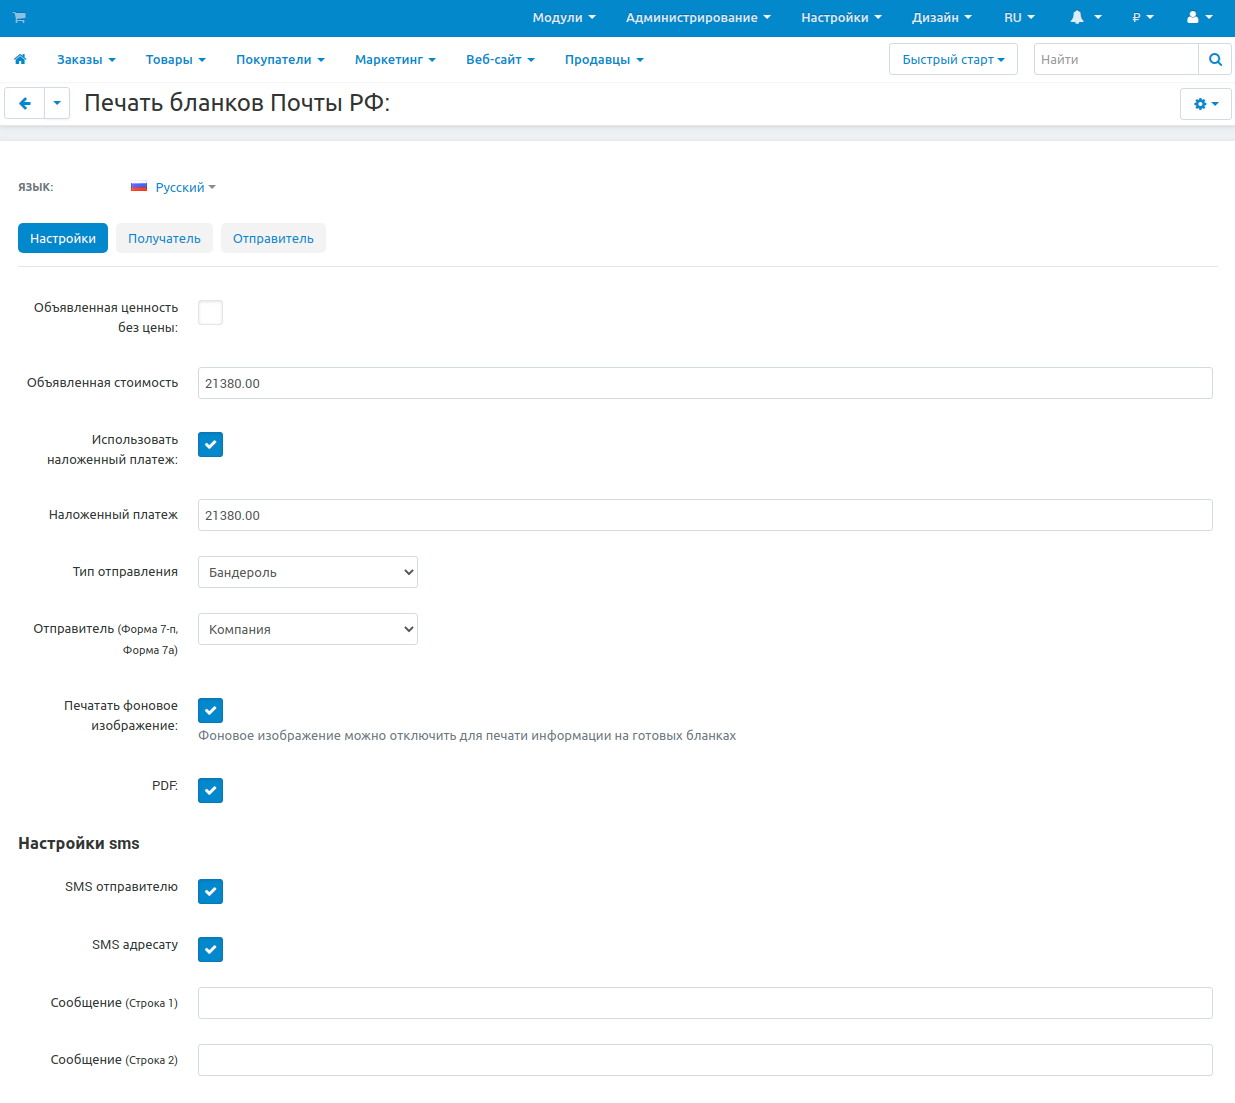Open the Веб-сайт menu
Viewport: 1235px width, 1103px height.
[x=500, y=60]
